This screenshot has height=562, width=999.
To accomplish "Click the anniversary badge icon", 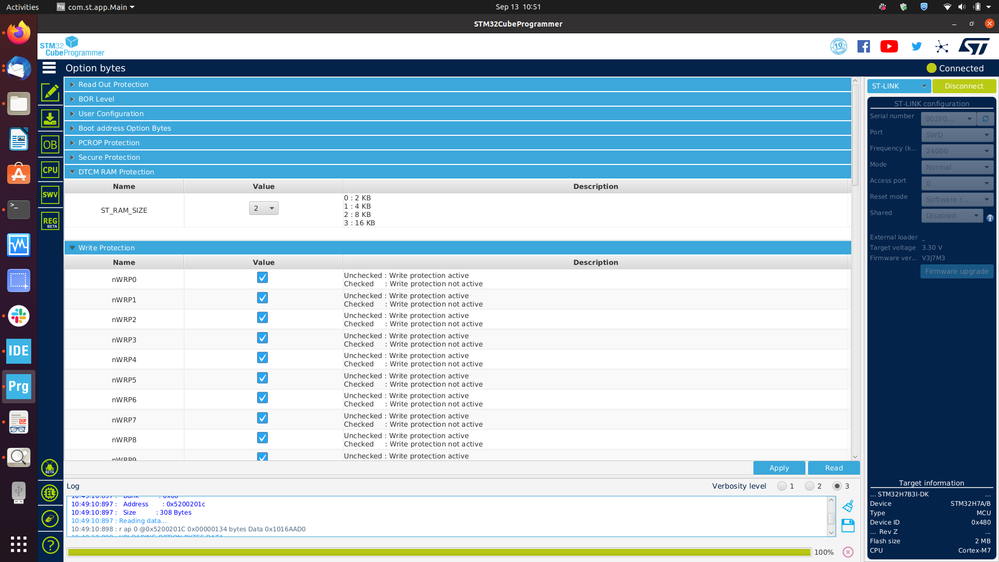I will tap(838, 47).
